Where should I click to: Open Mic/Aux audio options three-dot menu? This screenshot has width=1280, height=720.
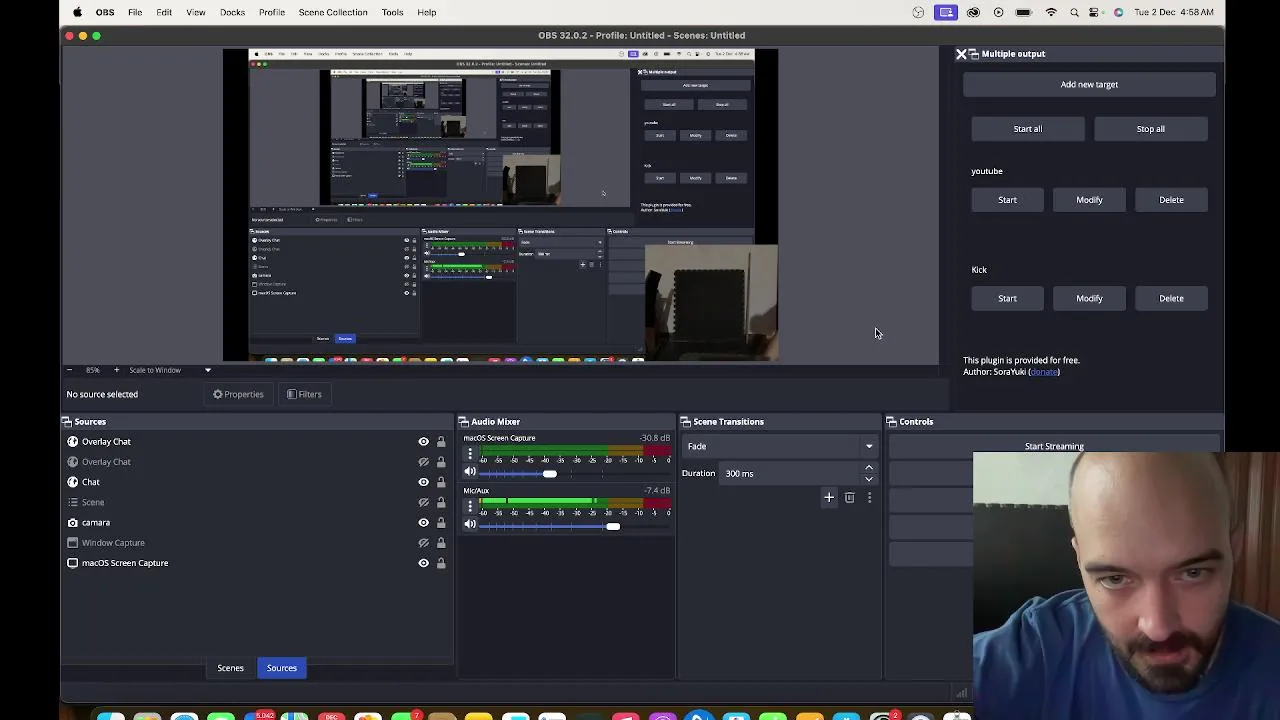pyautogui.click(x=470, y=506)
